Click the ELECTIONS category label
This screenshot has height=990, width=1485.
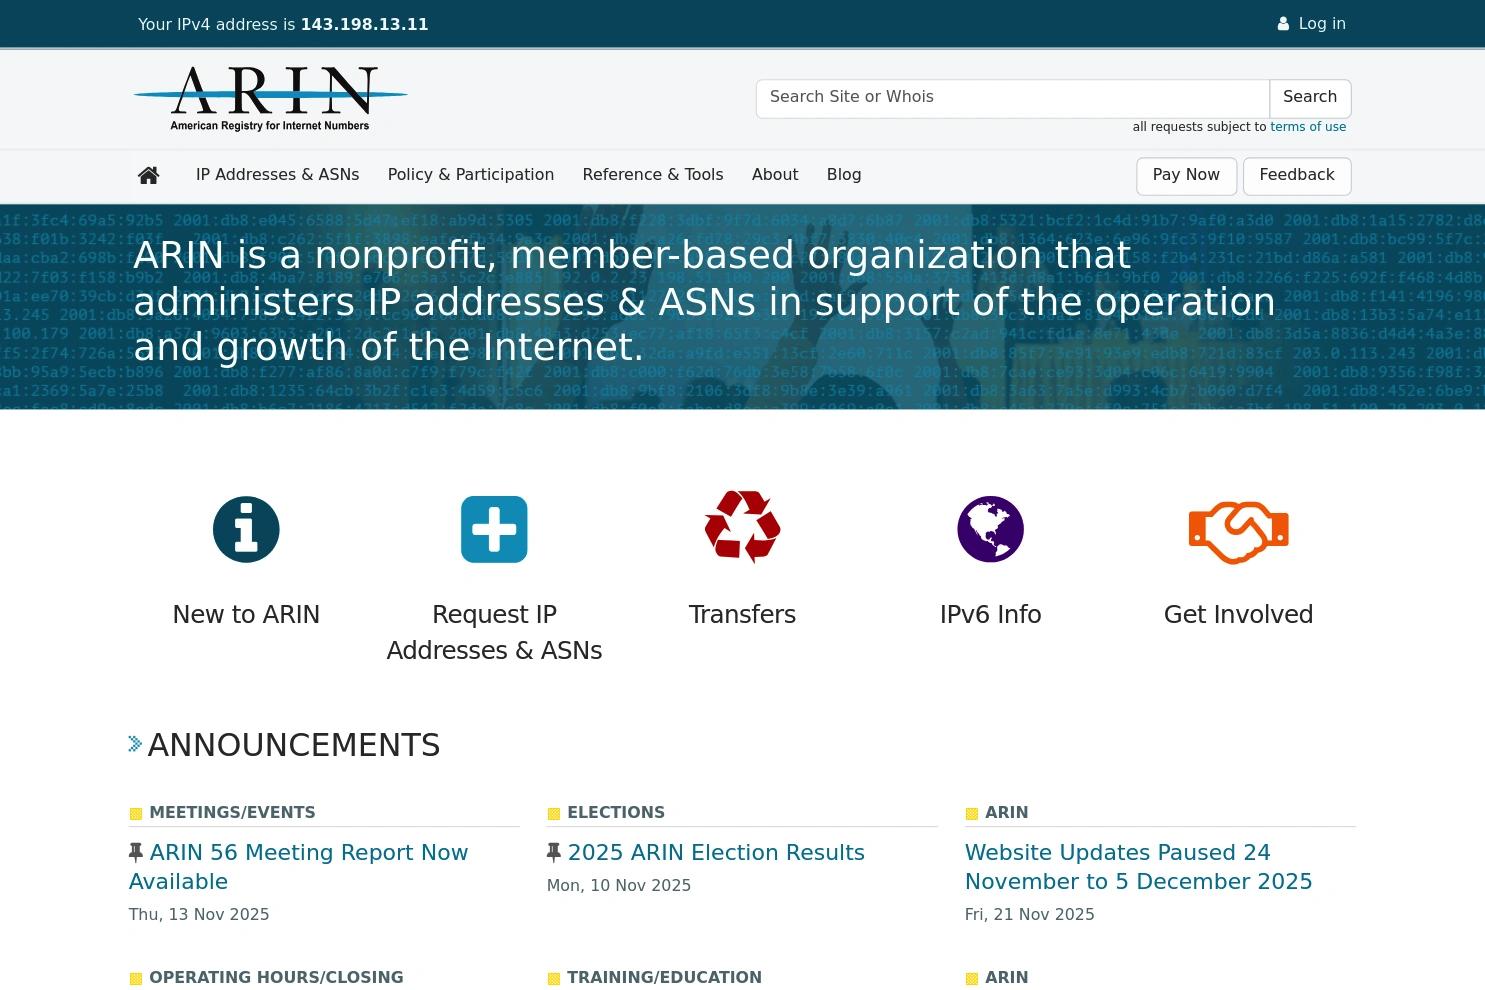pyautogui.click(x=616, y=813)
